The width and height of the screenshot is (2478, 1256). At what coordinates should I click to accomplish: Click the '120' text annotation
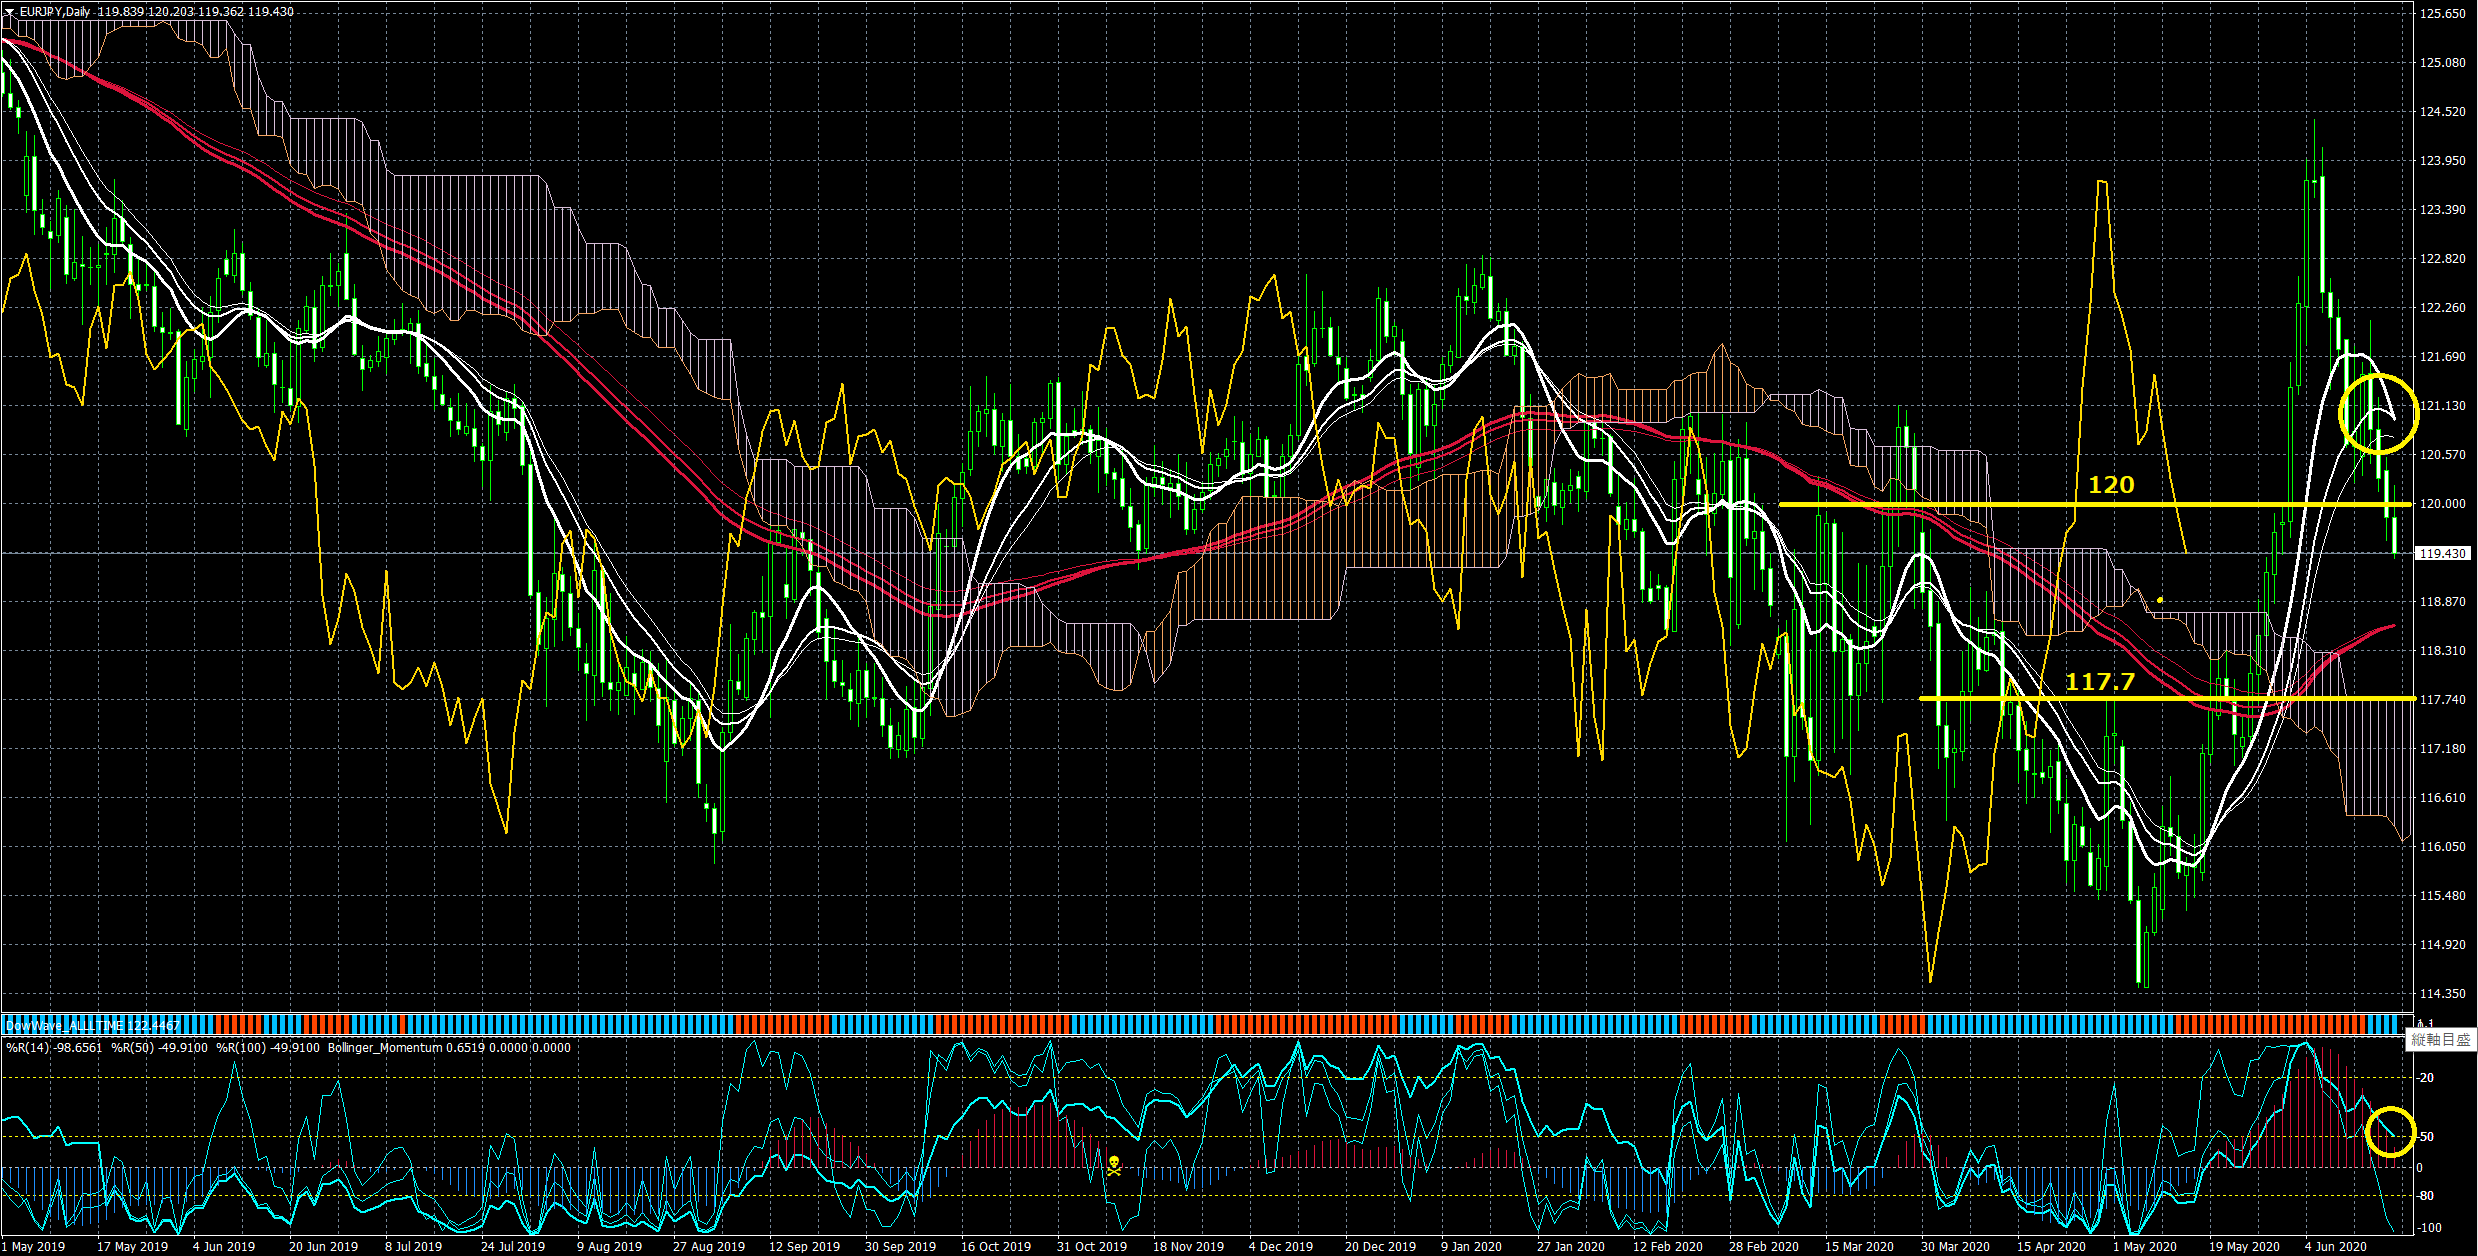coord(2110,485)
